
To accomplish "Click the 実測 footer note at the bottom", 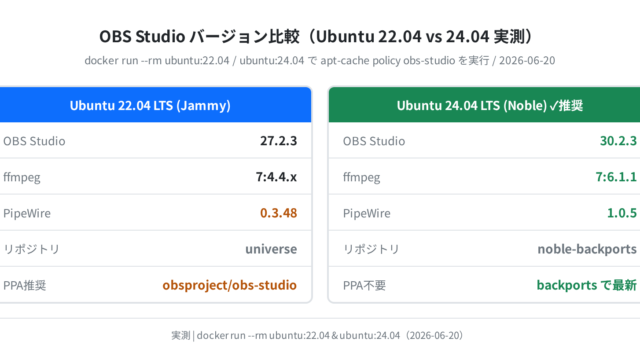I will pos(317,336).
